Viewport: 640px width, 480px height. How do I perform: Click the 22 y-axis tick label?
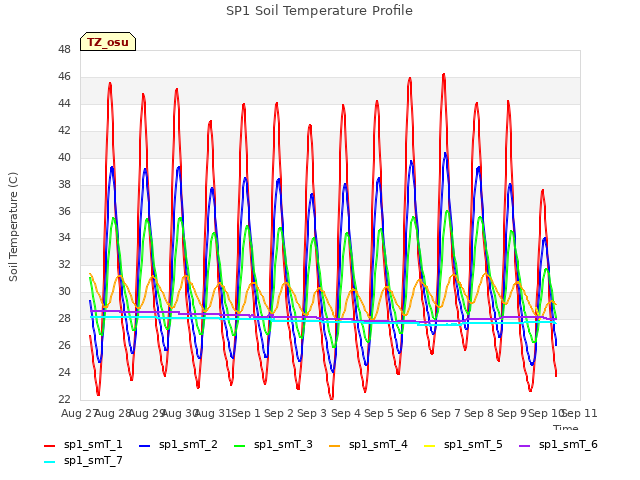point(64,400)
